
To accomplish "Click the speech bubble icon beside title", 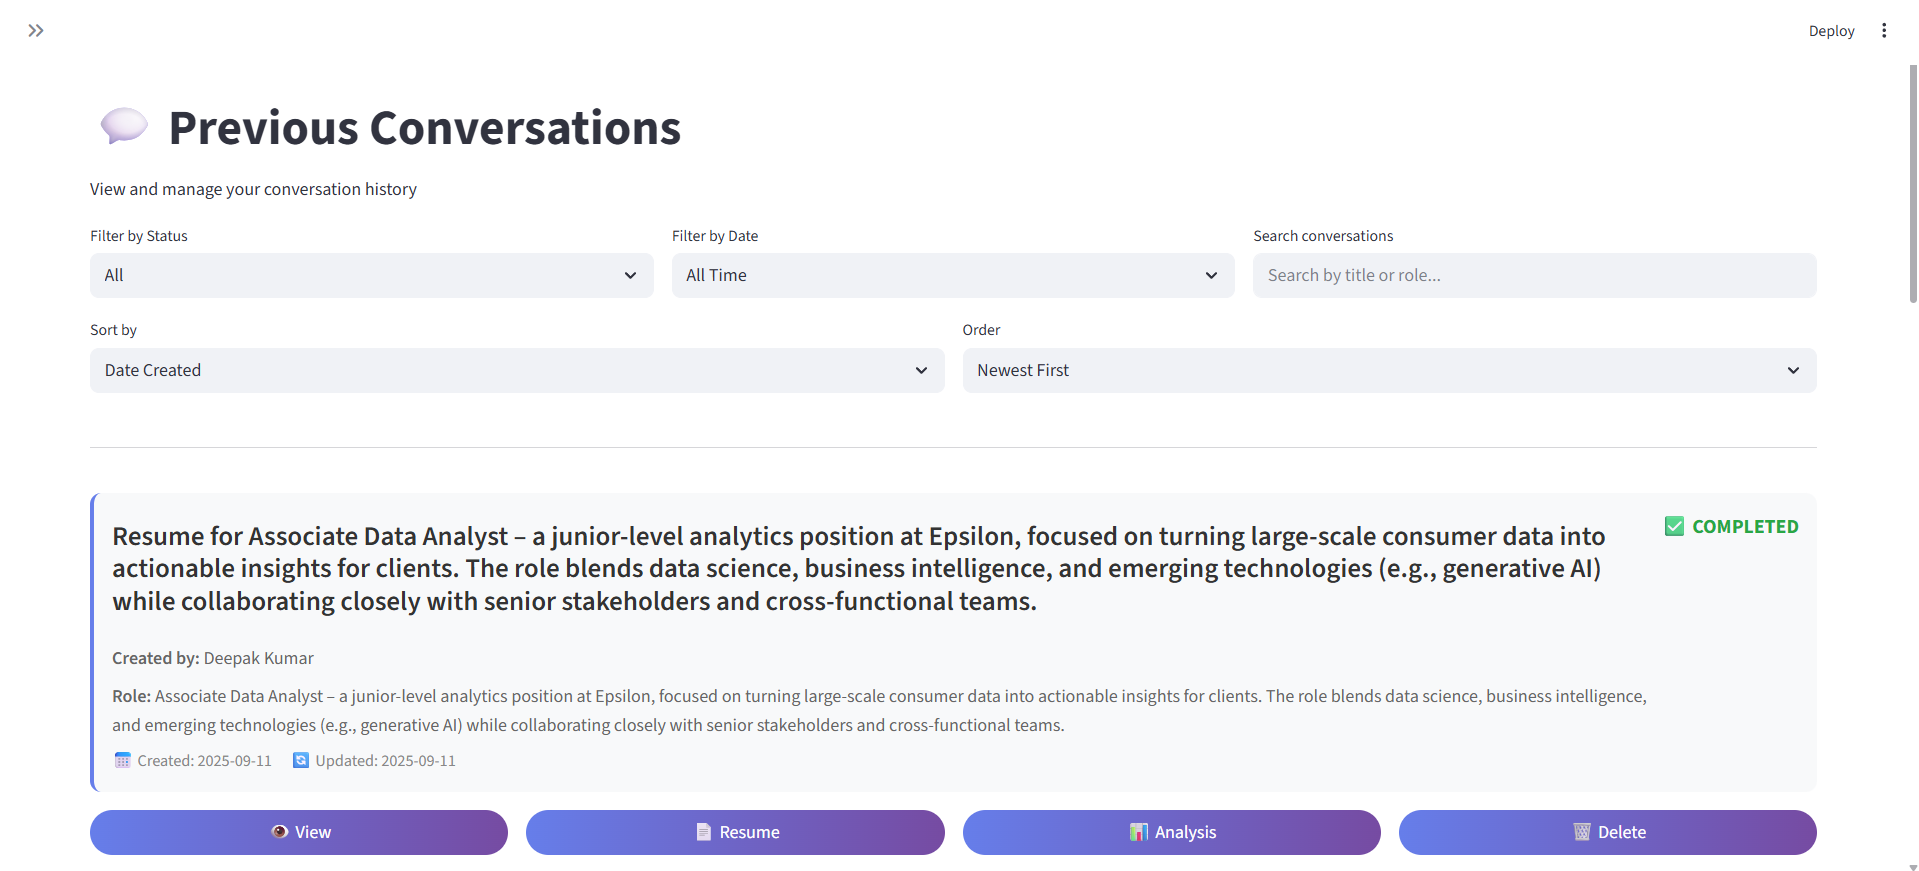I will coord(124,127).
